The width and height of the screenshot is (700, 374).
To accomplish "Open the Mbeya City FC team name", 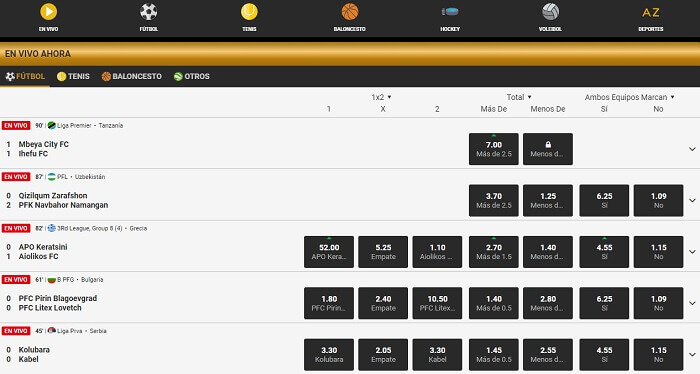I will tap(44, 144).
